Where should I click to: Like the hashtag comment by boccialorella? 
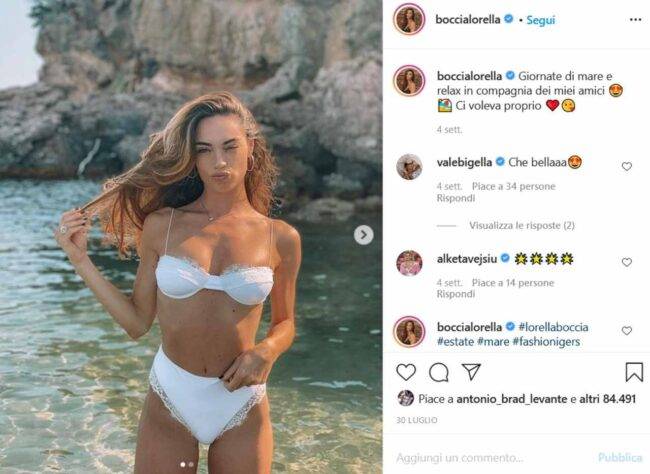coord(626,331)
